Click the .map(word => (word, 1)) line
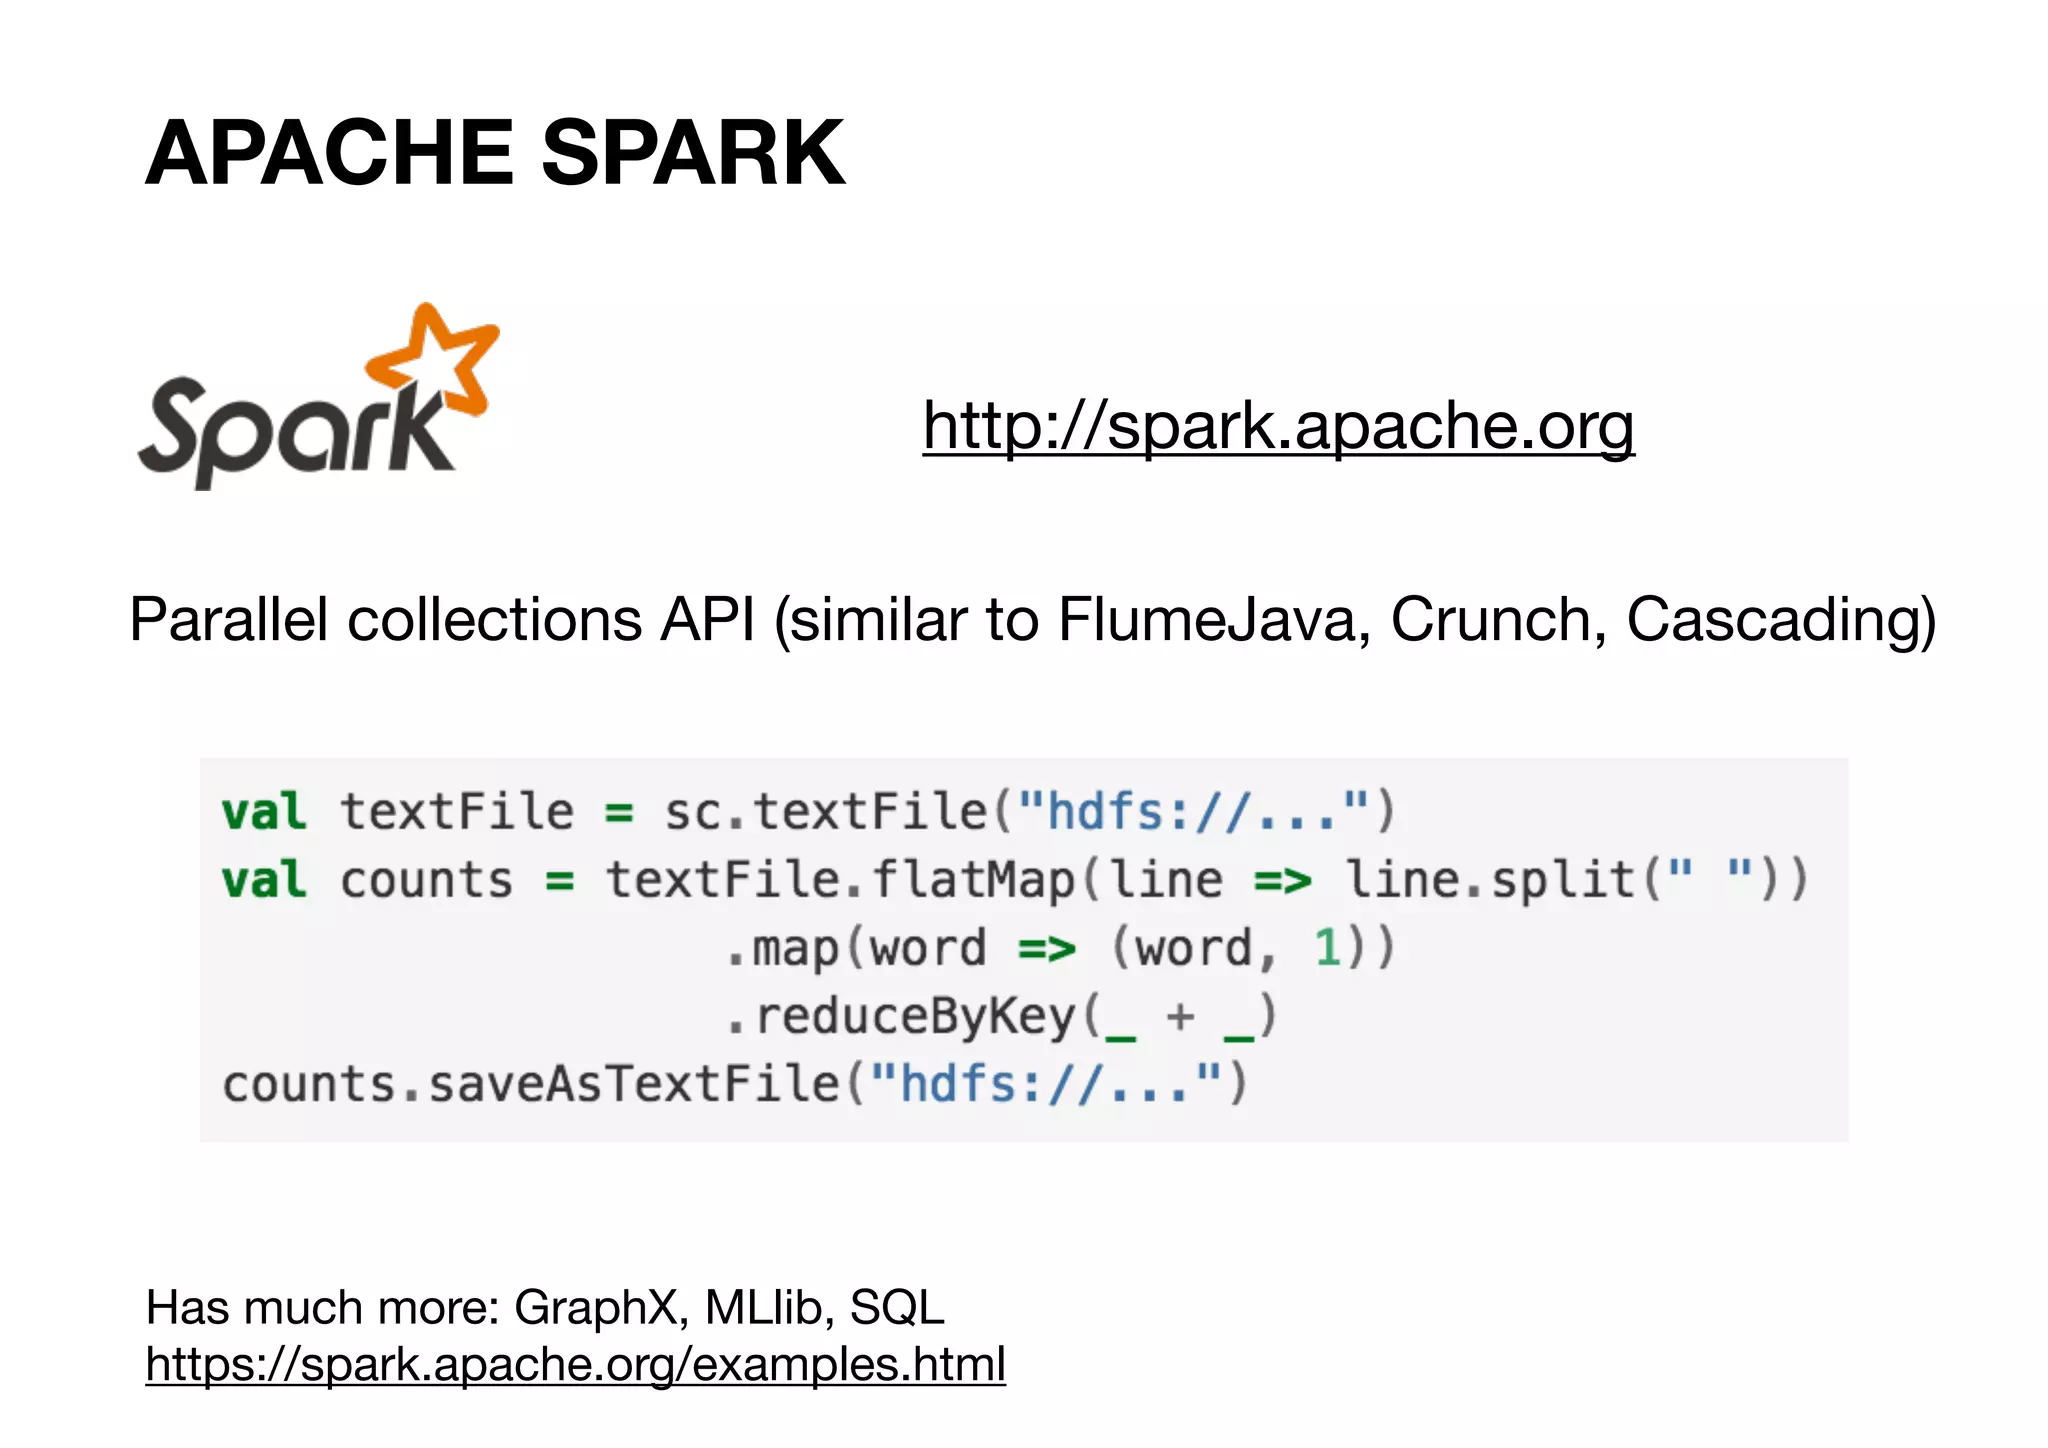 [1060, 948]
